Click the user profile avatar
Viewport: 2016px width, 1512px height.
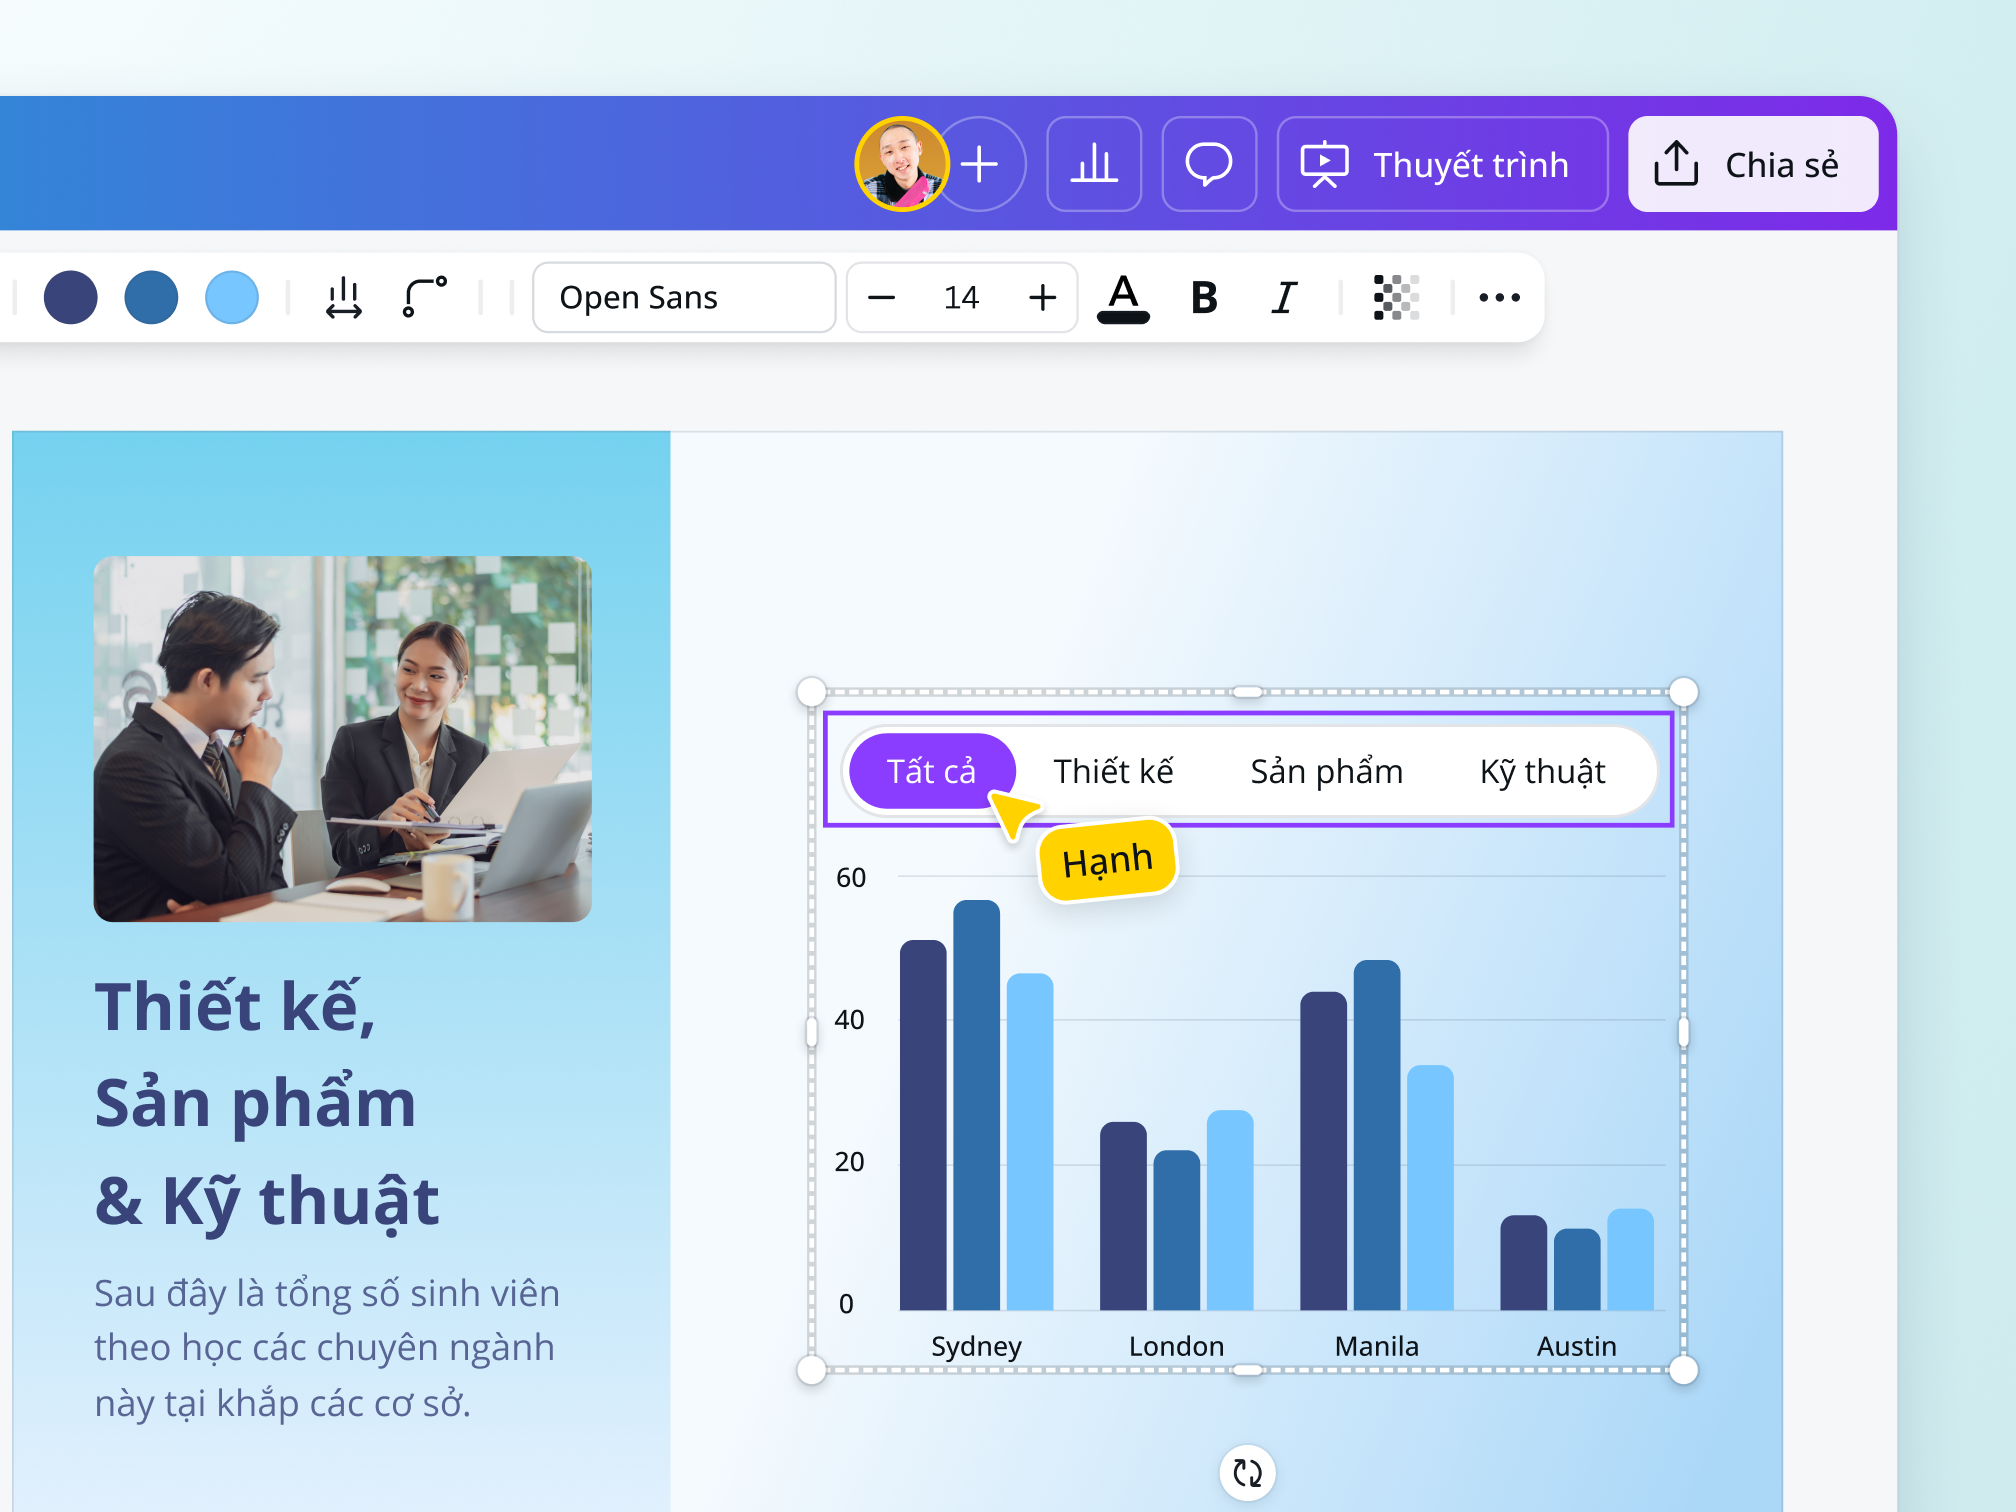[901, 164]
